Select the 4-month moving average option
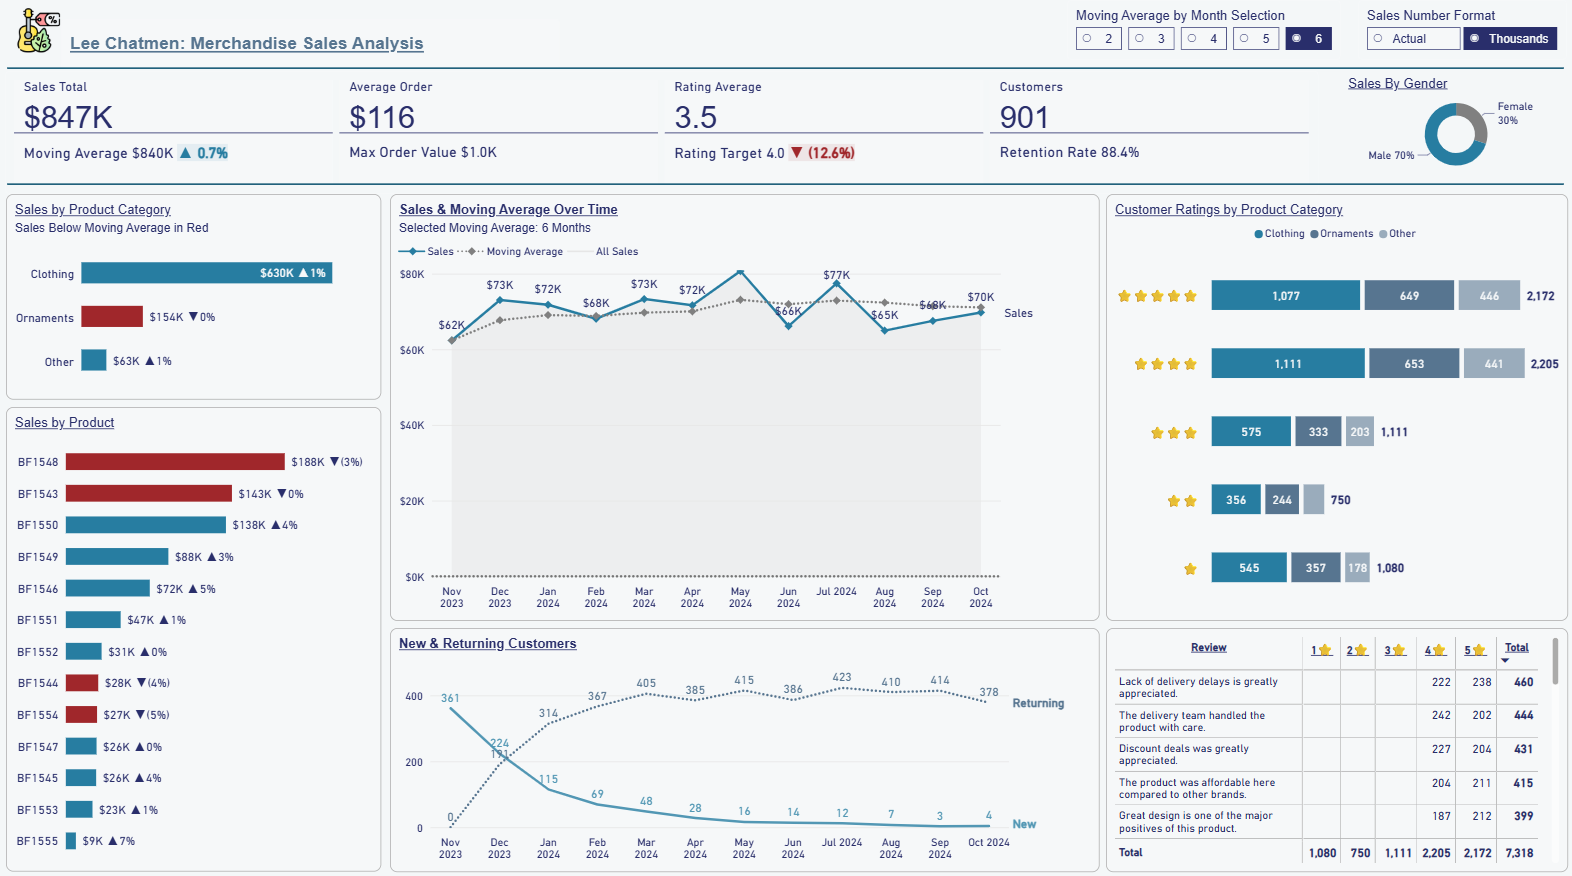1572x876 pixels. (x=1203, y=39)
